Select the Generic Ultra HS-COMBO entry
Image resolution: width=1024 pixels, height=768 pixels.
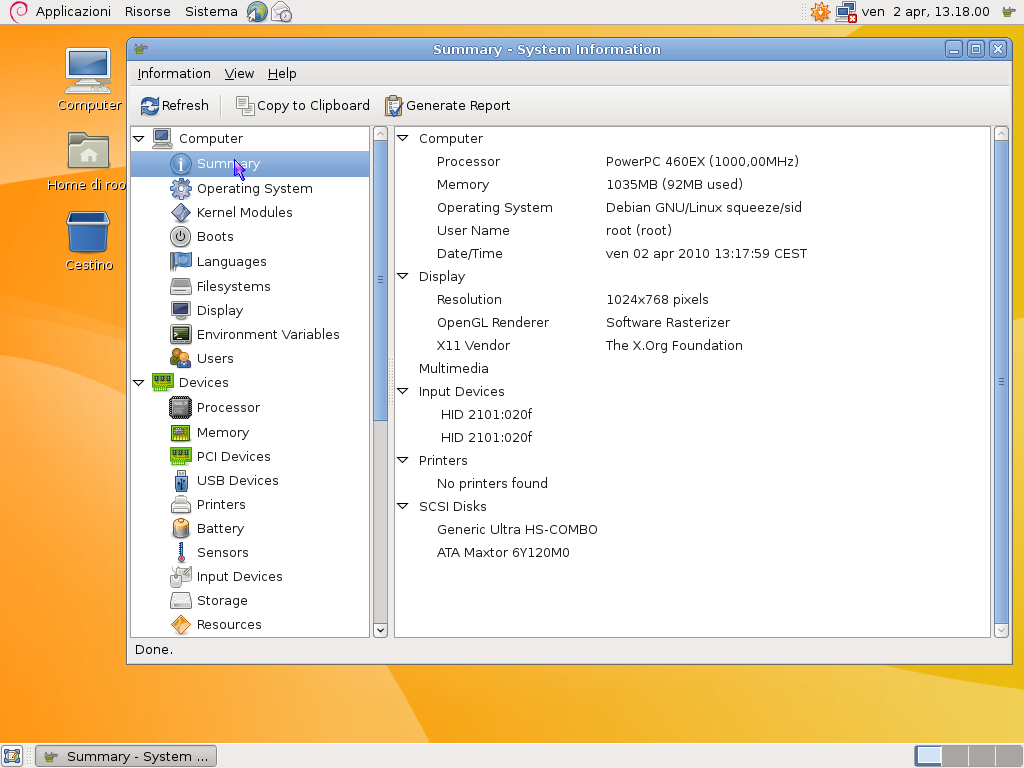tap(692, 530)
